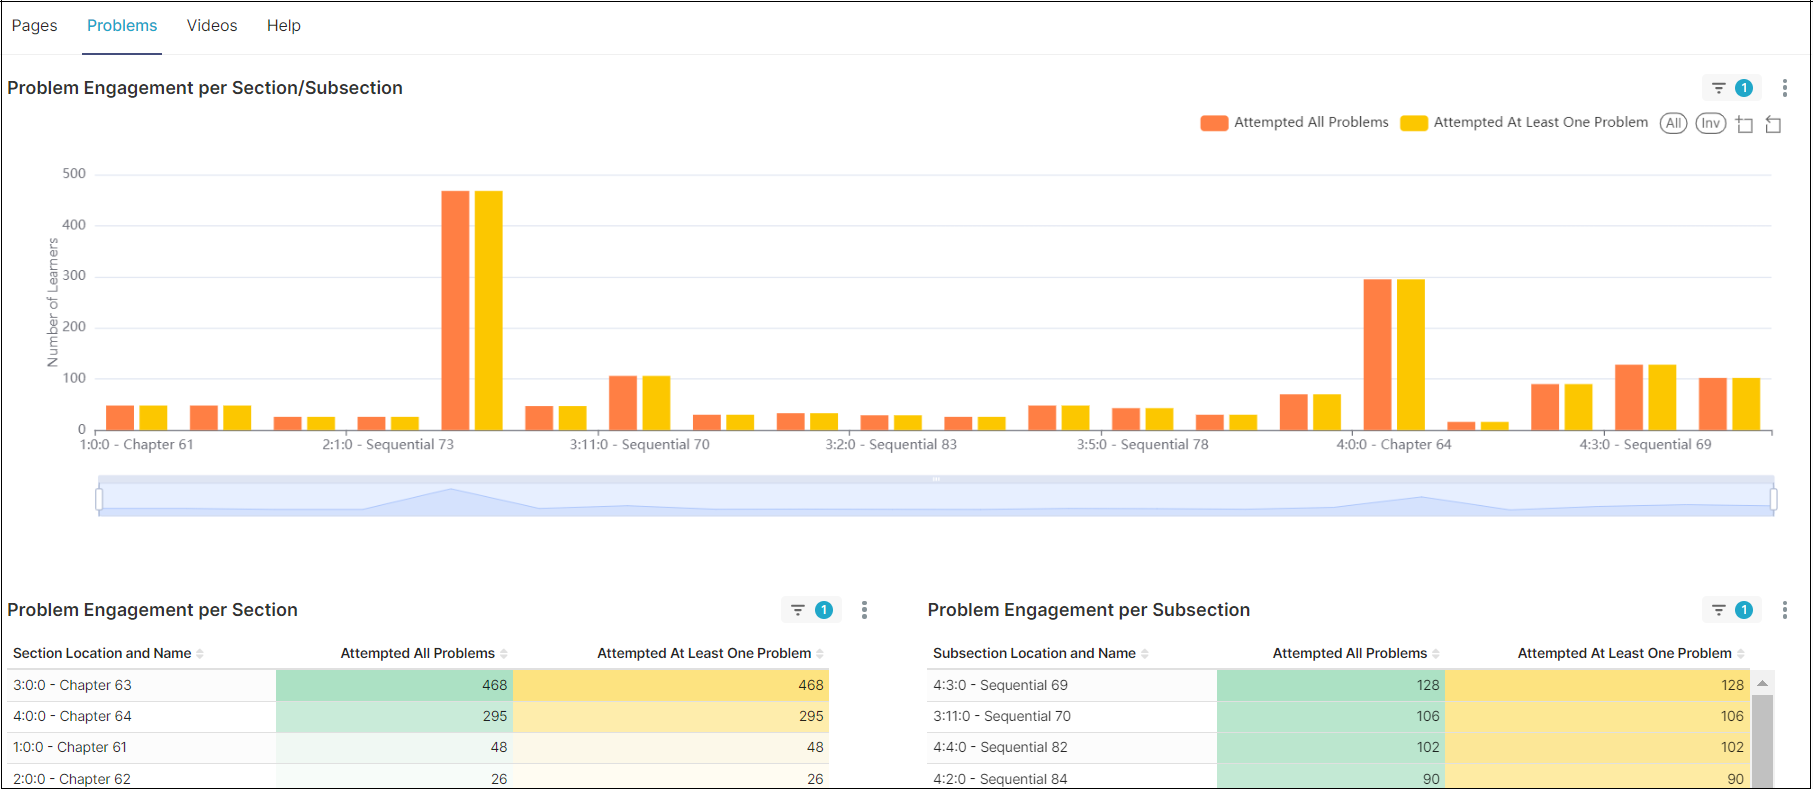
Task: Open three-dot menu for per Section table
Action: pyautogui.click(x=864, y=610)
